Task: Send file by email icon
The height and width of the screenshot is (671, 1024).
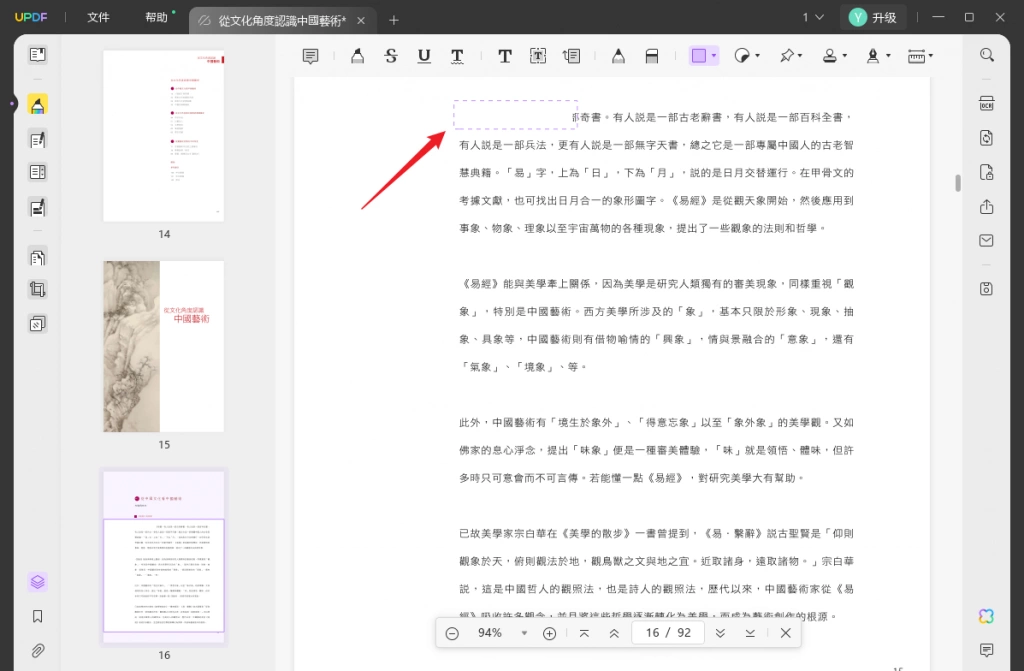Action: click(x=987, y=240)
